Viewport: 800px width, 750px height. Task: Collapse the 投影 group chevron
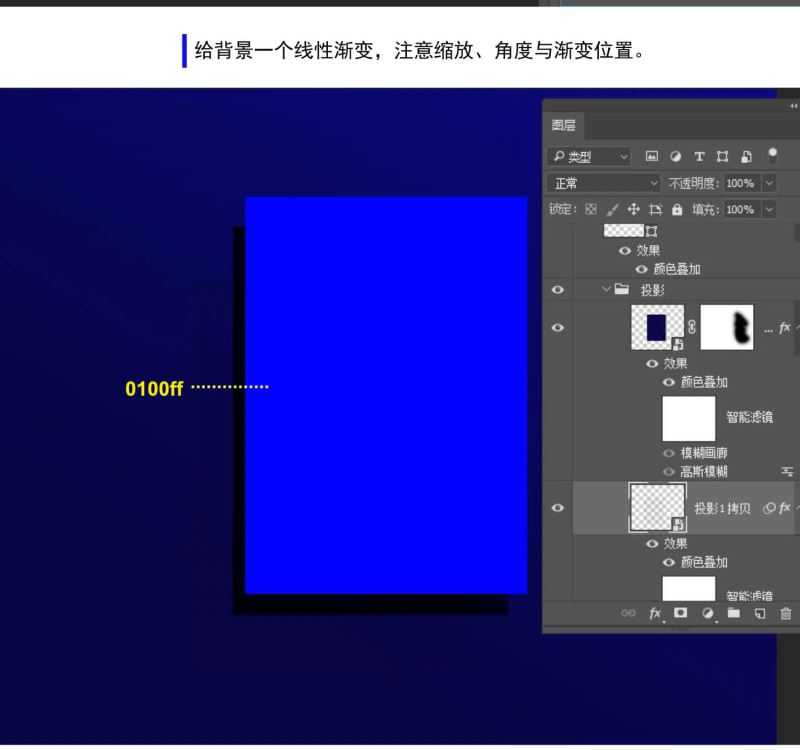(606, 288)
